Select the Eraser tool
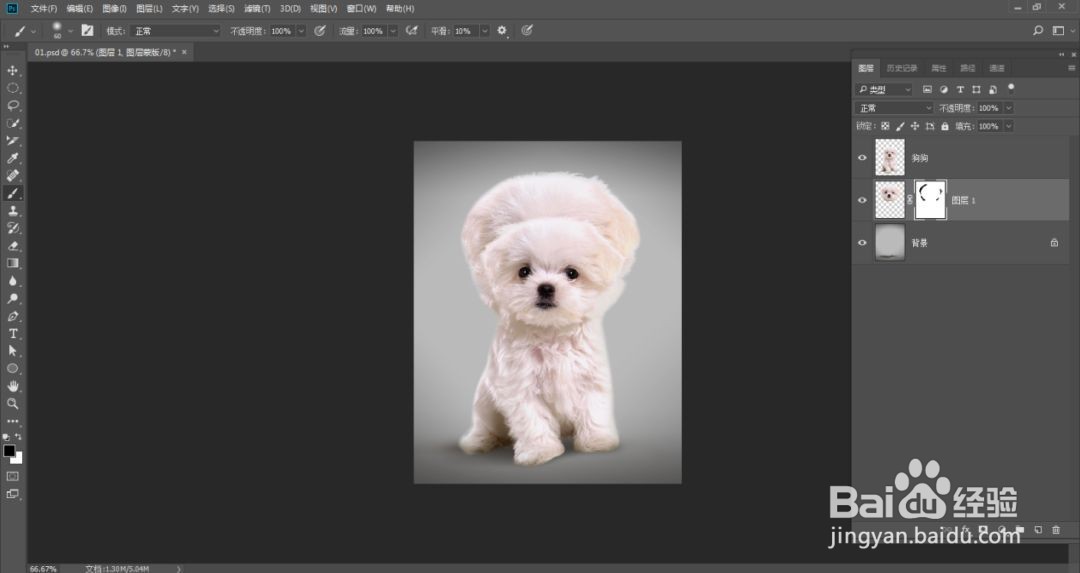This screenshot has height=573, width=1080. [13, 245]
